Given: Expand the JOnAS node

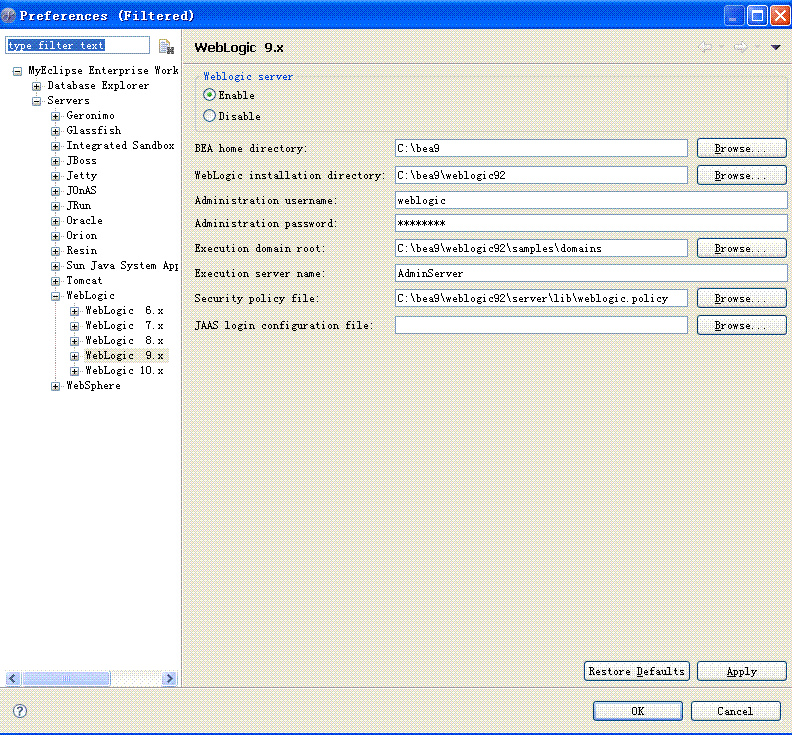Looking at the screenshot, I should tap(56, 191).
